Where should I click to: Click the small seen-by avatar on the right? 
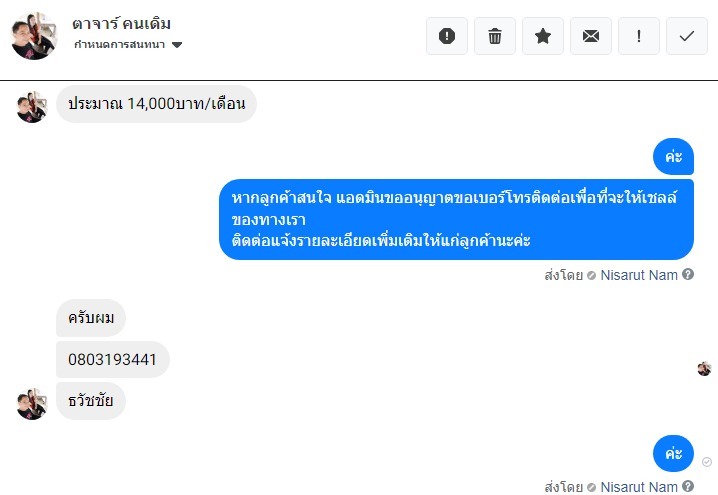[x=704, y=368]
